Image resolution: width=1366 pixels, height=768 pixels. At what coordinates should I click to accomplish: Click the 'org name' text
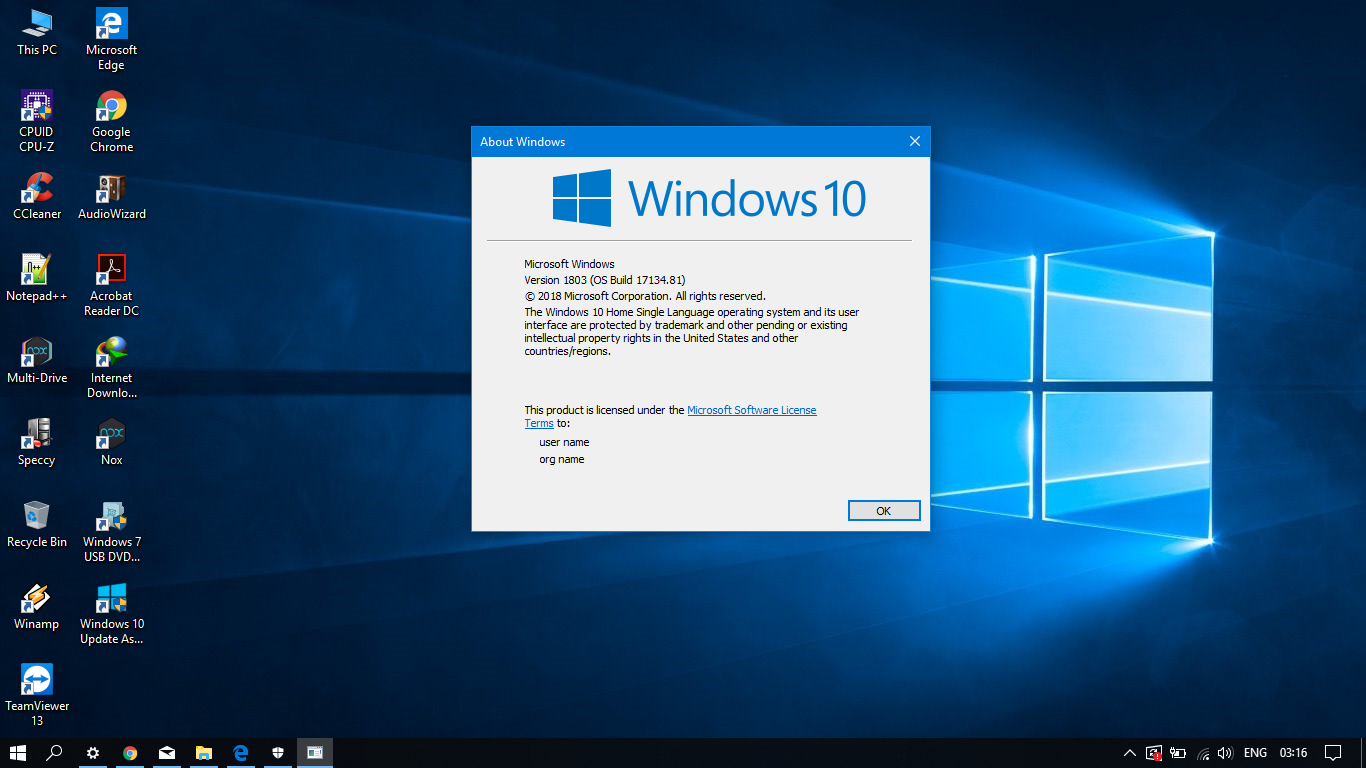(x=562, y=460)
